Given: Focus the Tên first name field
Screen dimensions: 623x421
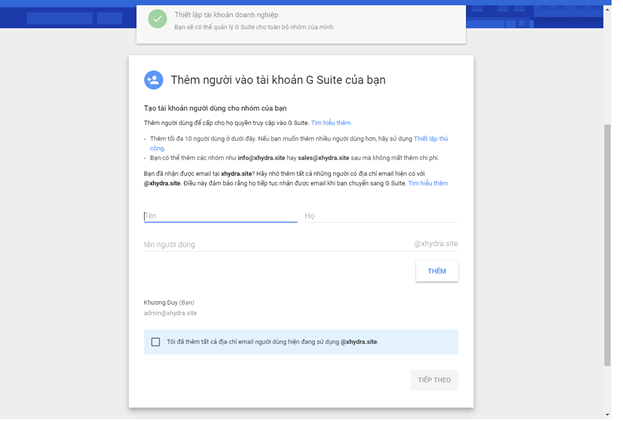Looking at the screenshot, I should tap(220, 215).
